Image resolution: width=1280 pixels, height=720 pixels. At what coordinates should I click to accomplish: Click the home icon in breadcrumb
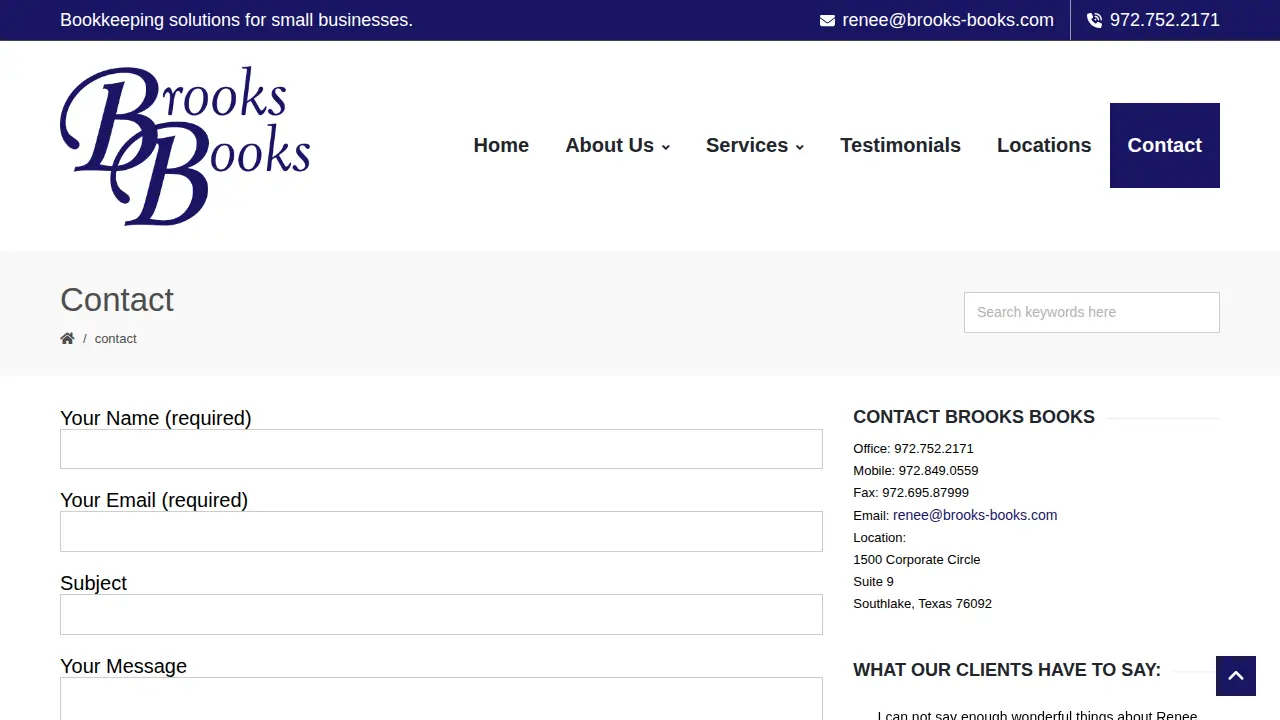tap(67, 338)
